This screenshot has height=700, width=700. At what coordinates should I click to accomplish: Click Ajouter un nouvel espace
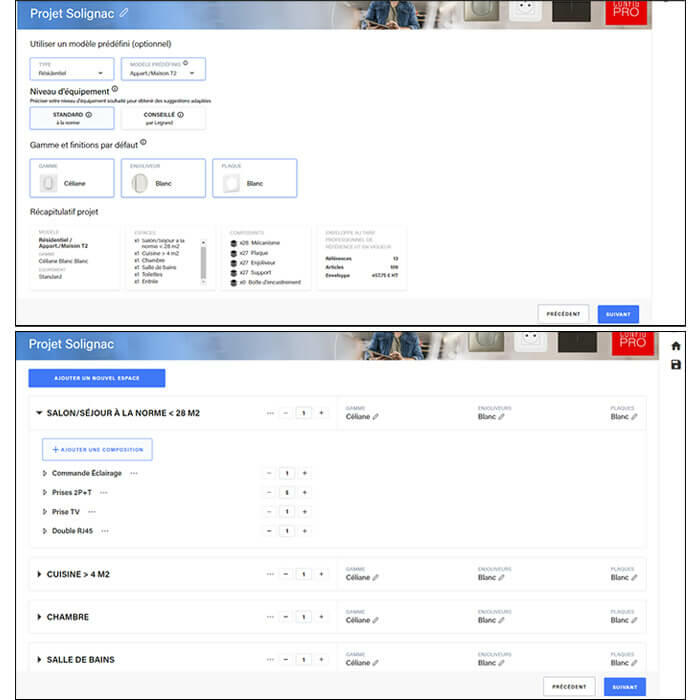tap(97, 378)
